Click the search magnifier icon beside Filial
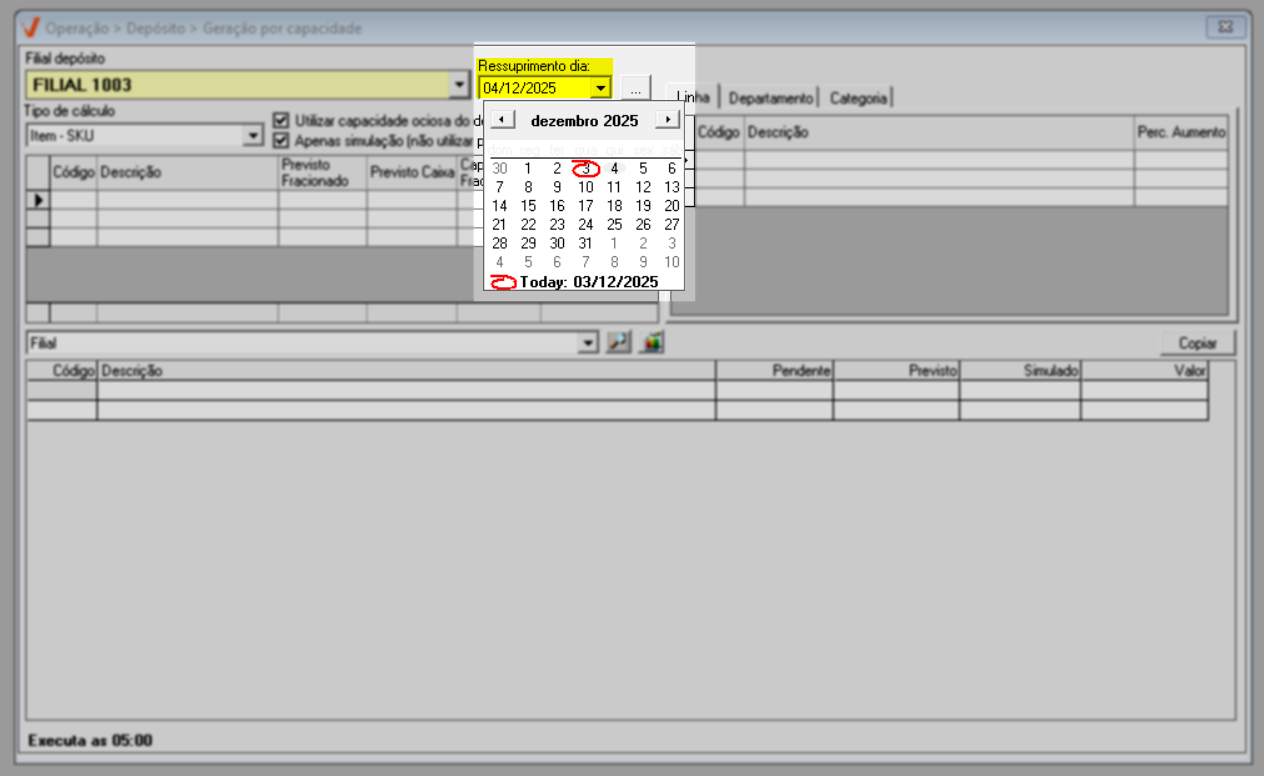This screenshot has width=1264, height=776. coord(619,343)
